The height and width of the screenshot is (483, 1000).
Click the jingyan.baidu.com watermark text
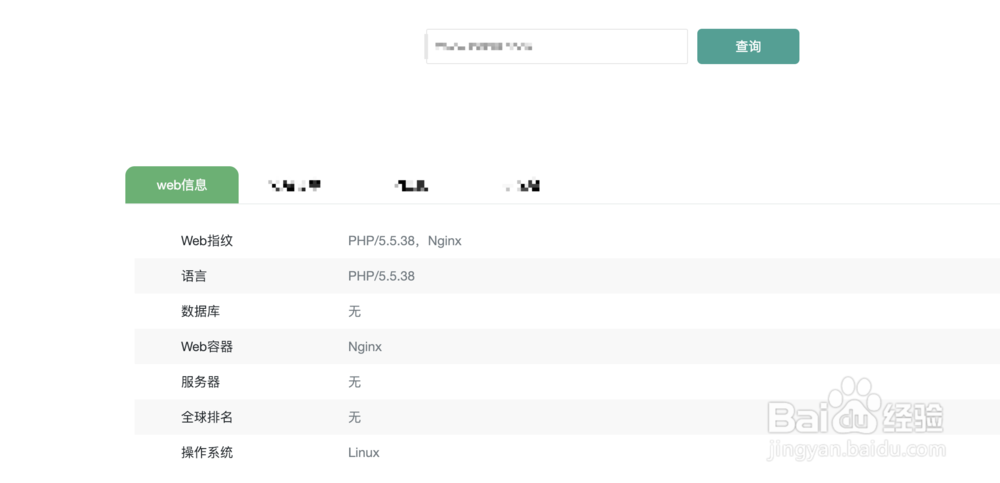pos(857,450)
